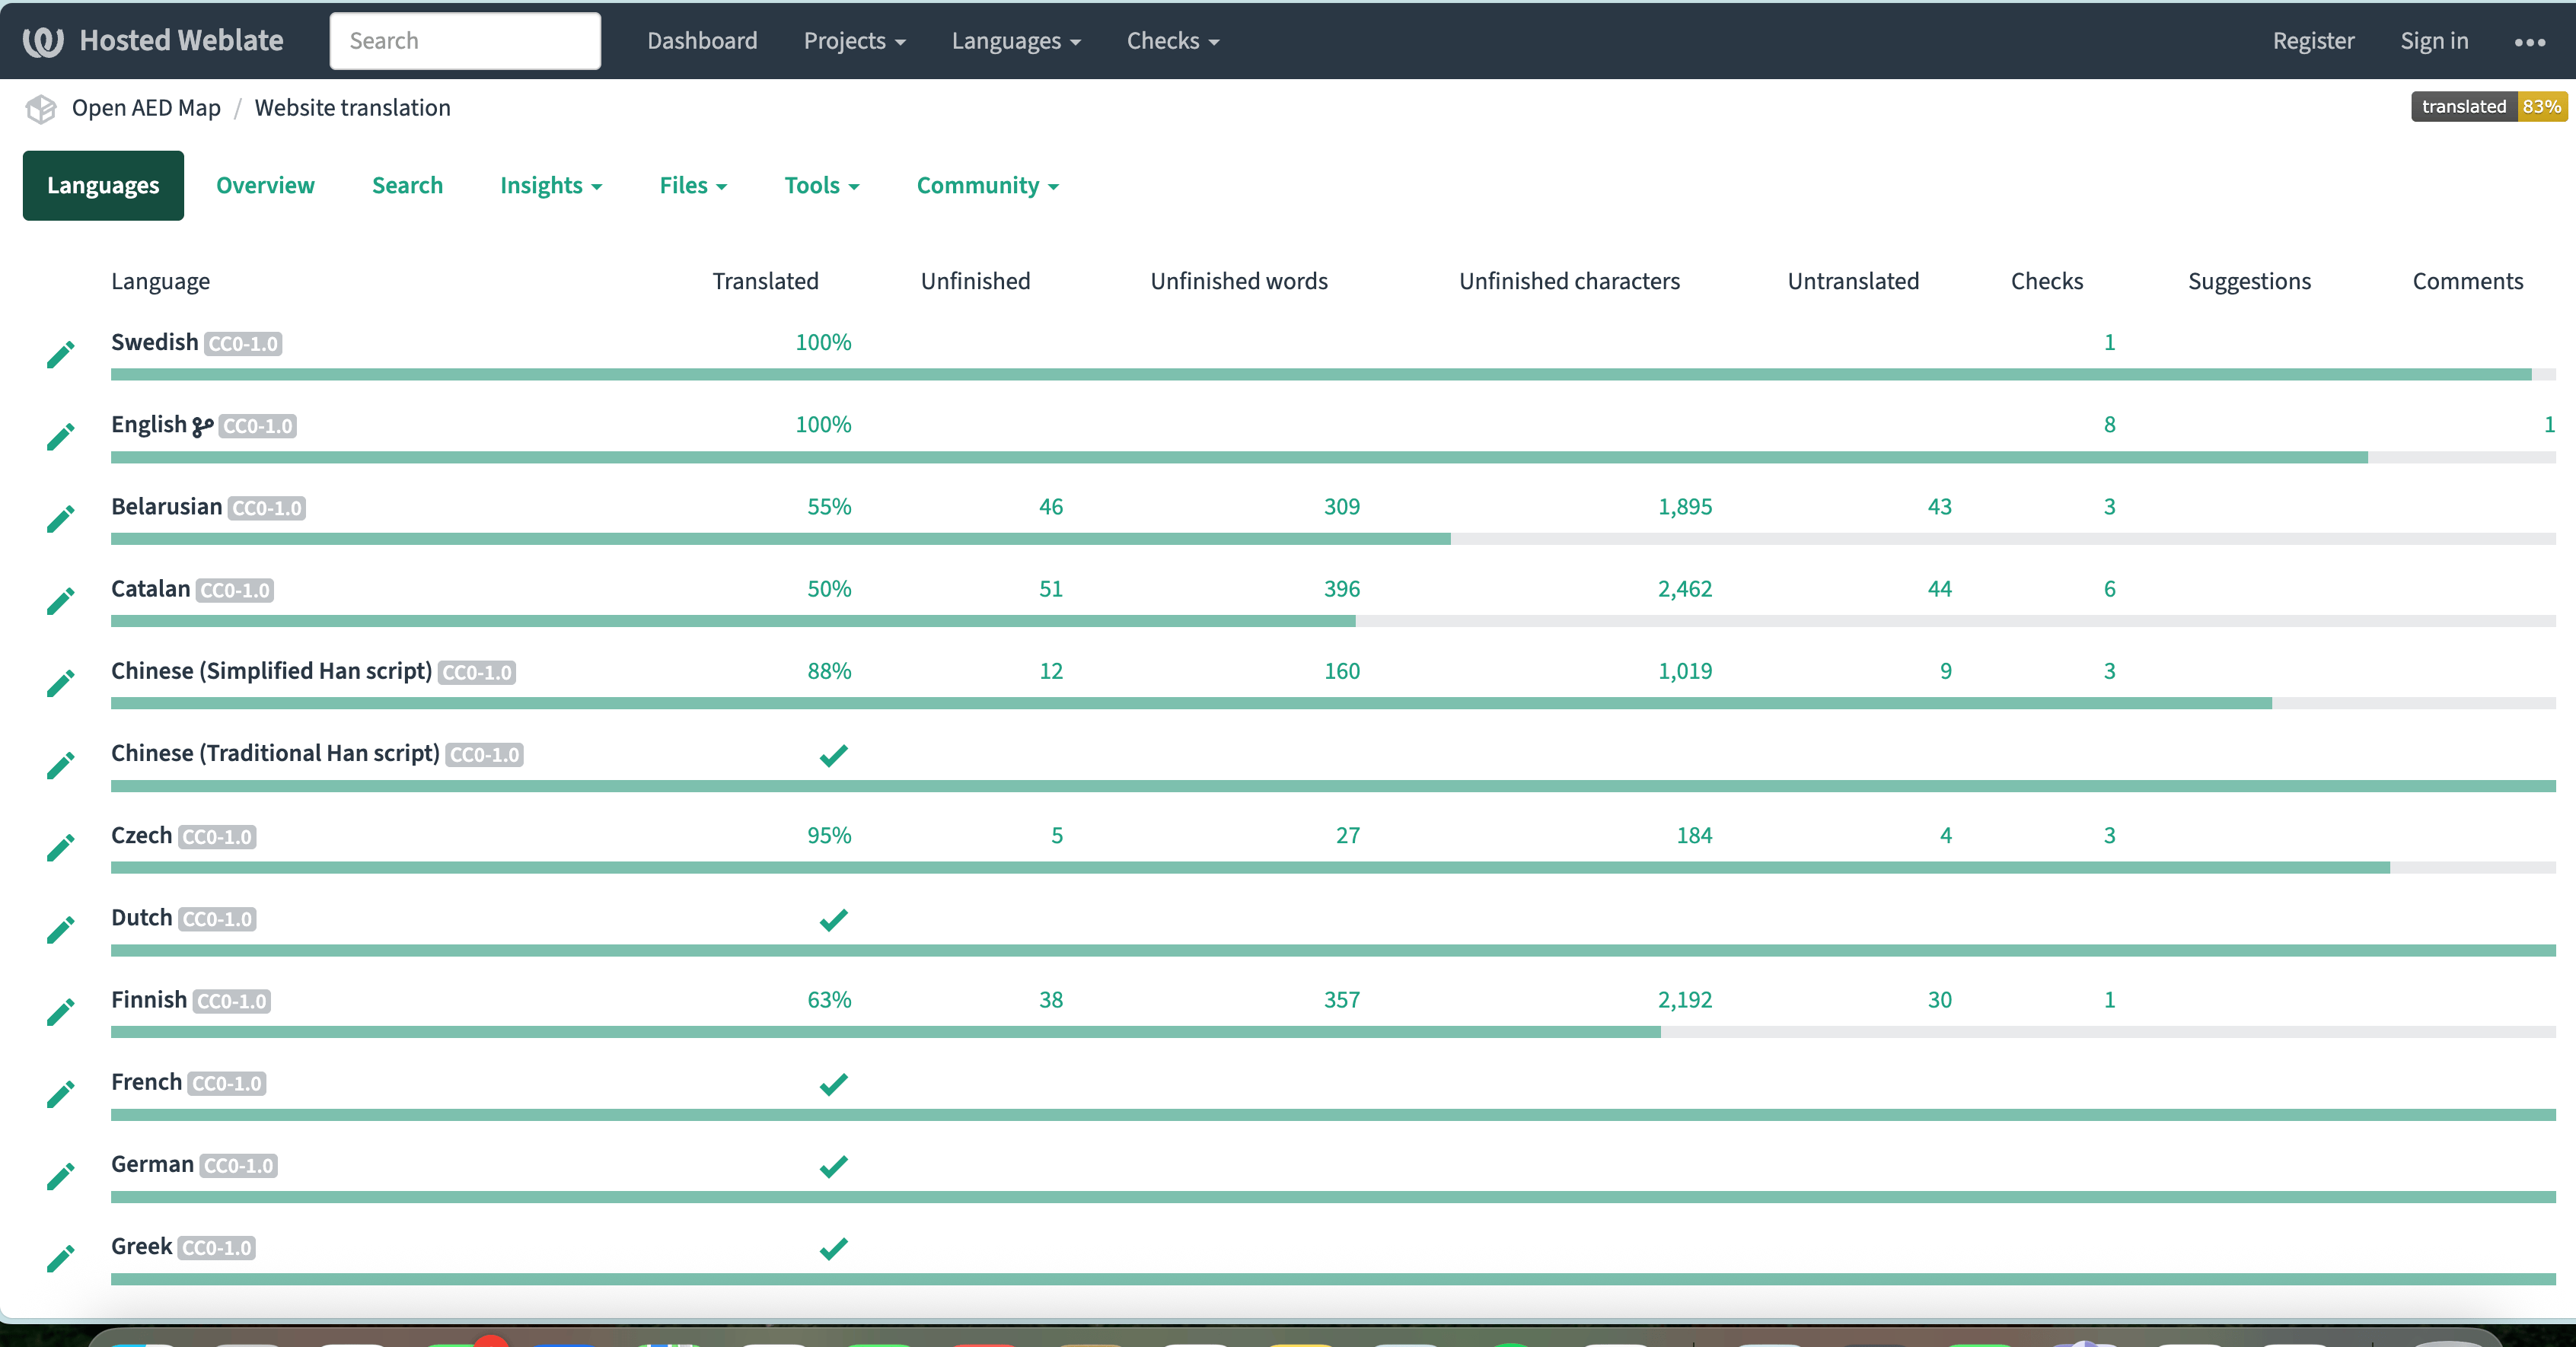
Task: Expand the Projects dropdown
Action: point(854,41)
